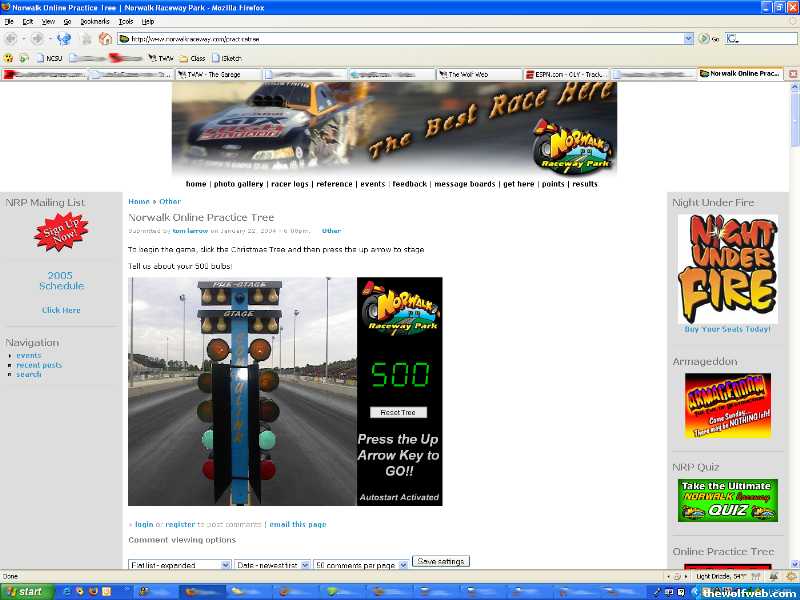Follow the photo gallery navigation link
The width and height of the screenshot is (800, 600).
click(238, 184)
